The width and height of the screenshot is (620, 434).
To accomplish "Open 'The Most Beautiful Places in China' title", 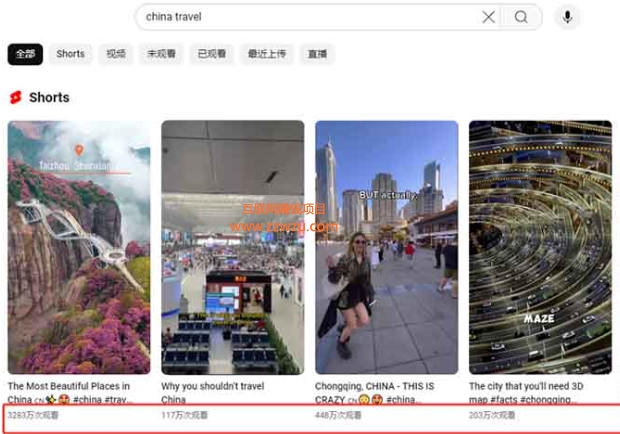I will (x=69, y=392).
